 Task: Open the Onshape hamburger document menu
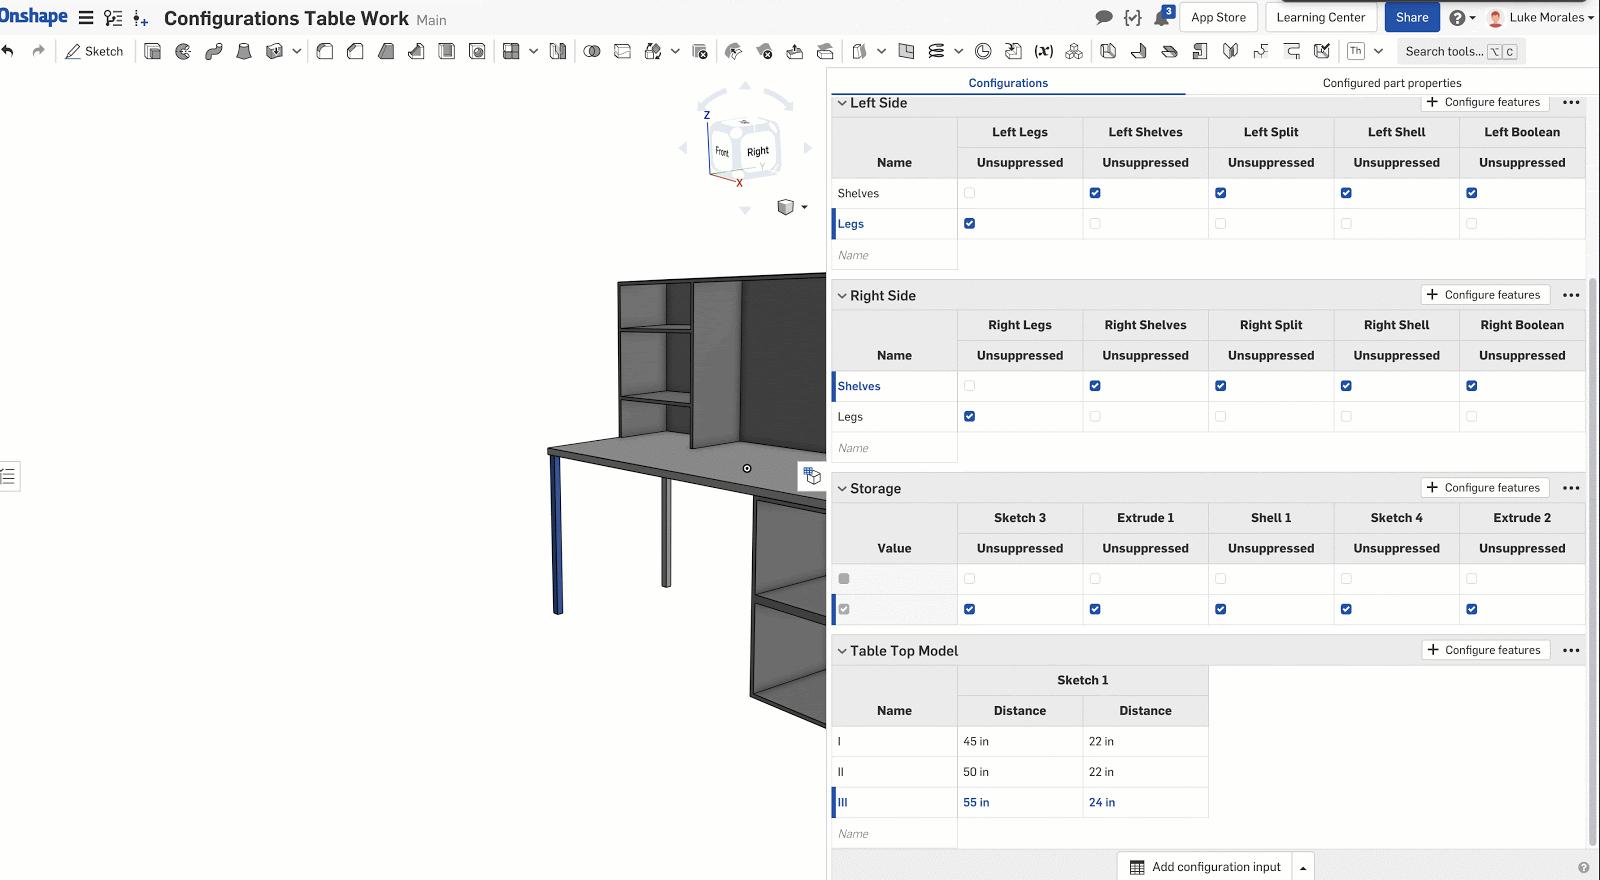click(x=86, y=18)
